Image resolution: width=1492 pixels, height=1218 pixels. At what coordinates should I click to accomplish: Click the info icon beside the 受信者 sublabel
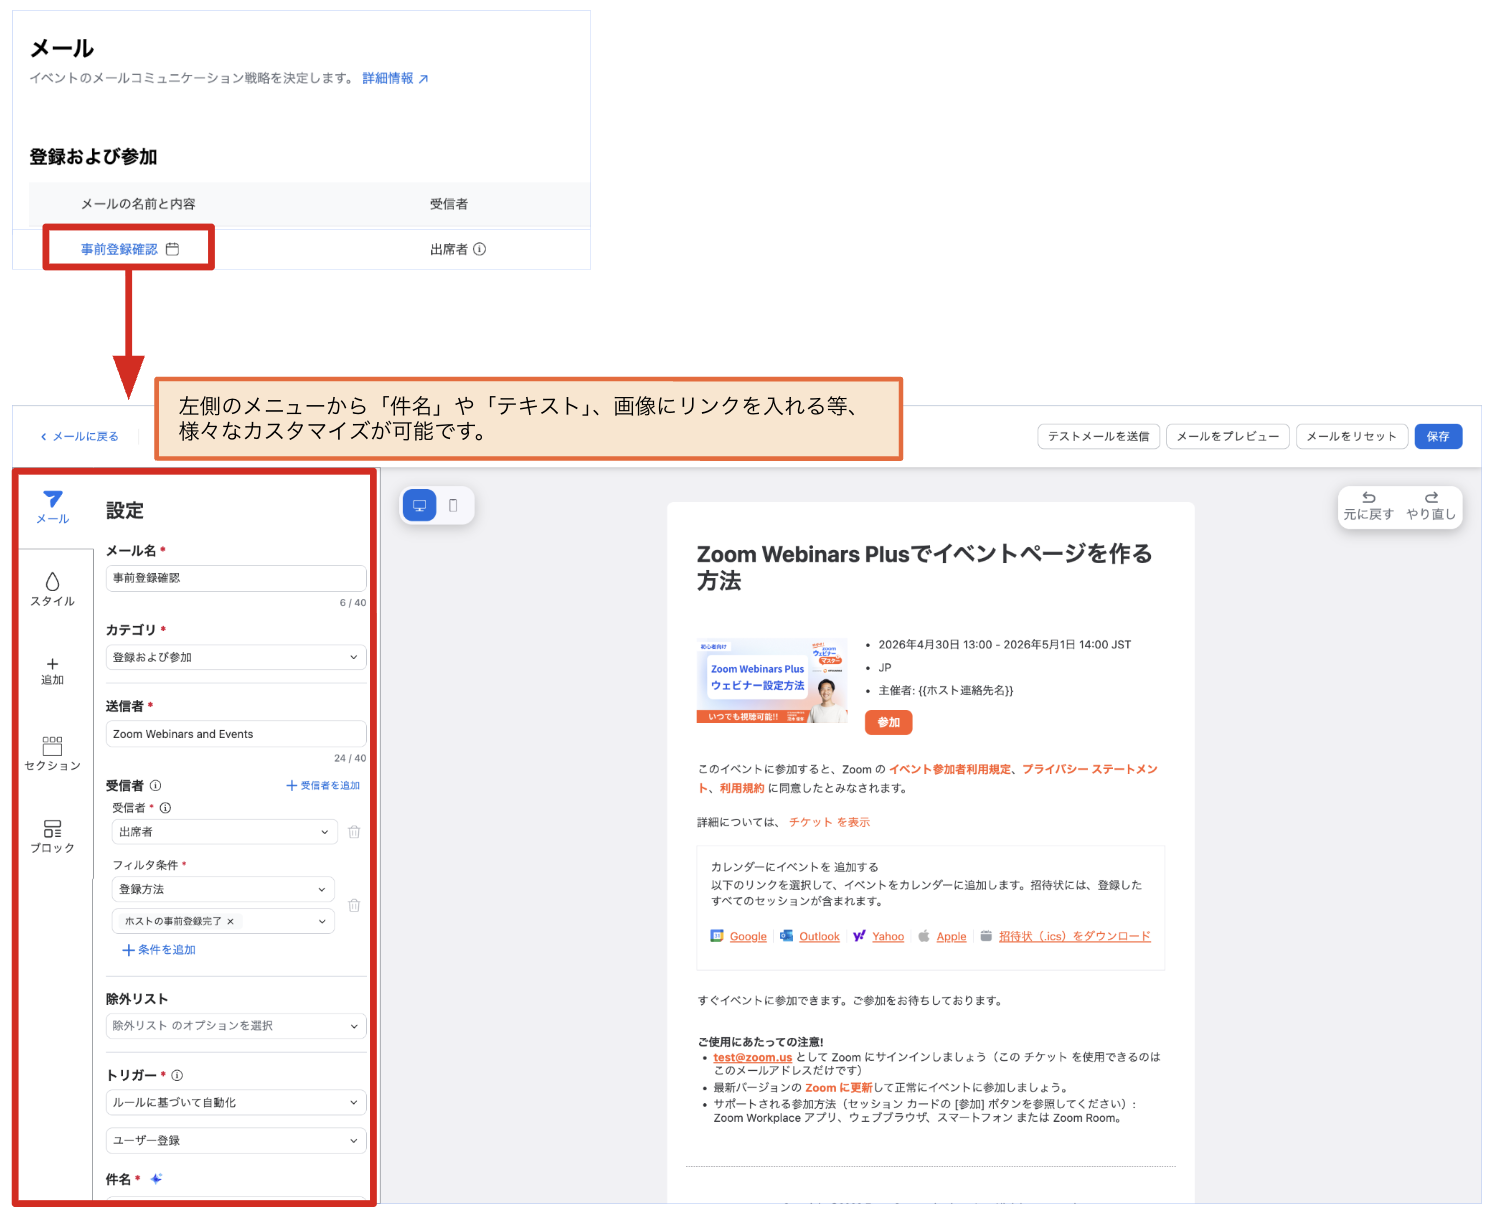(x=165, y=808)
